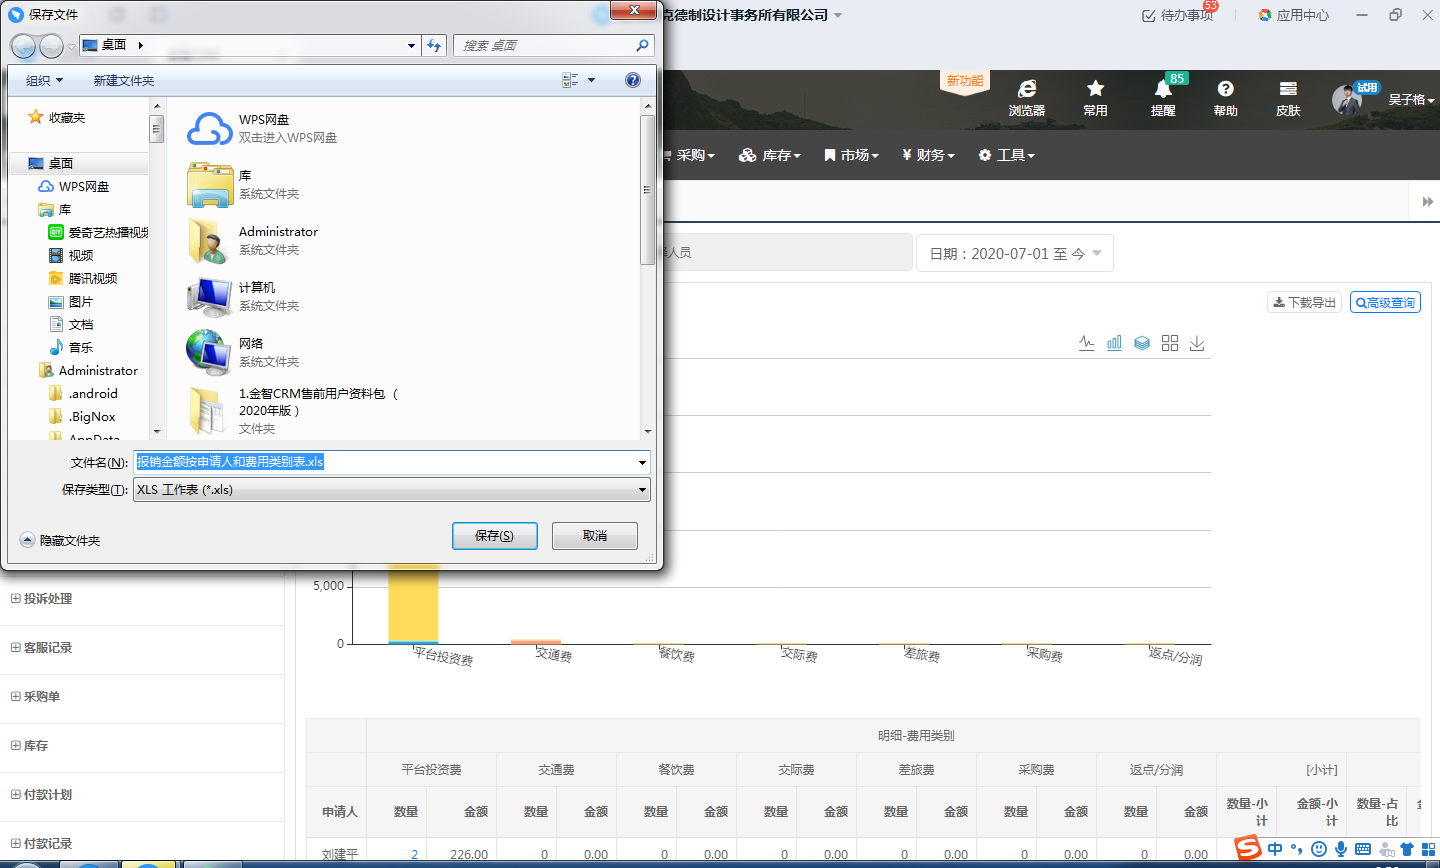Image resolution: width=1440 pixels, height=868 pixels.
Task: Select 爱奇艺热播视频 in navigation tree
Action: 98,232
